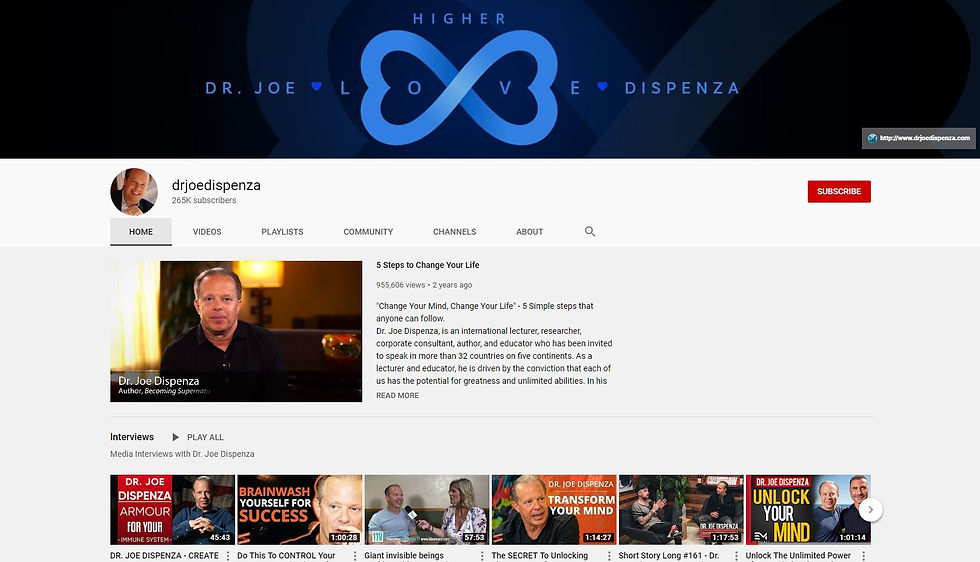Image resolution: width=980 pixels, height=562 pixels.
Task: Click 'Media Interviews with Dr. Joe Dispenza' text
Action: click(182, 454)
